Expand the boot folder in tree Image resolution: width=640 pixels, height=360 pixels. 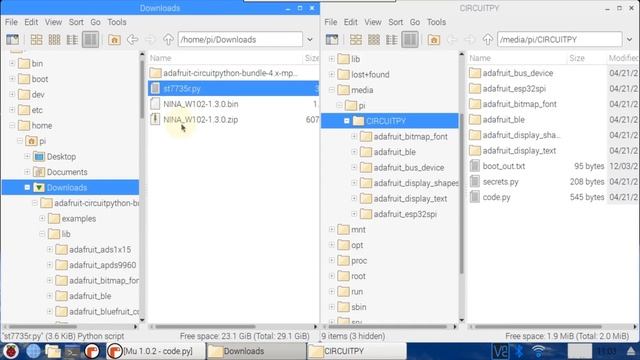pyautogui.click(x=12, y=79)
